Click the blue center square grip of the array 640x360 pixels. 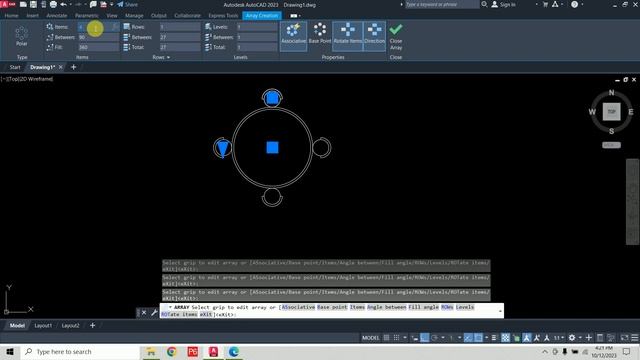272,147
